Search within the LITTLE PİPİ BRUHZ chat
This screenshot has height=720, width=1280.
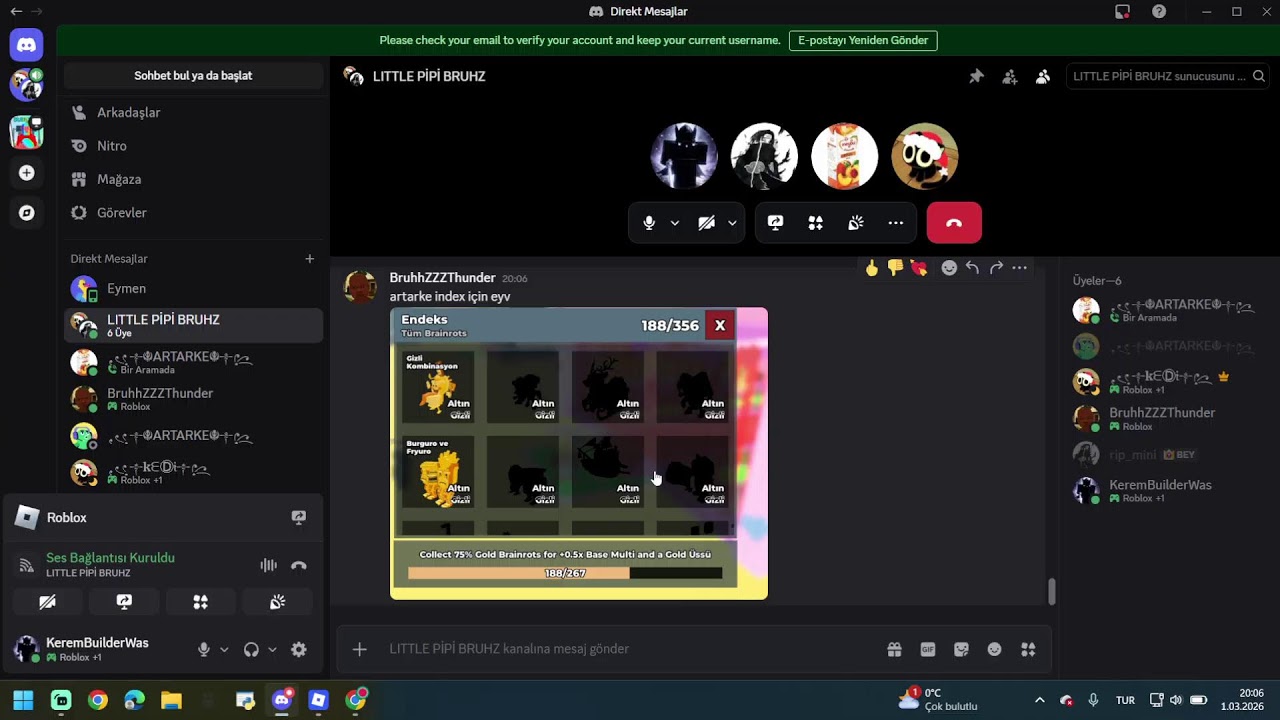1167,76
